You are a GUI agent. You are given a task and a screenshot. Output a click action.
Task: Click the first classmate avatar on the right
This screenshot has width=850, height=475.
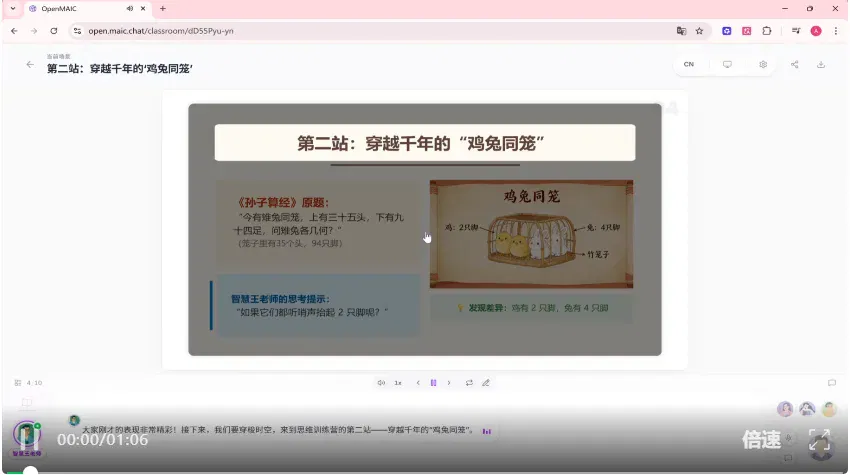click(785, 409)
